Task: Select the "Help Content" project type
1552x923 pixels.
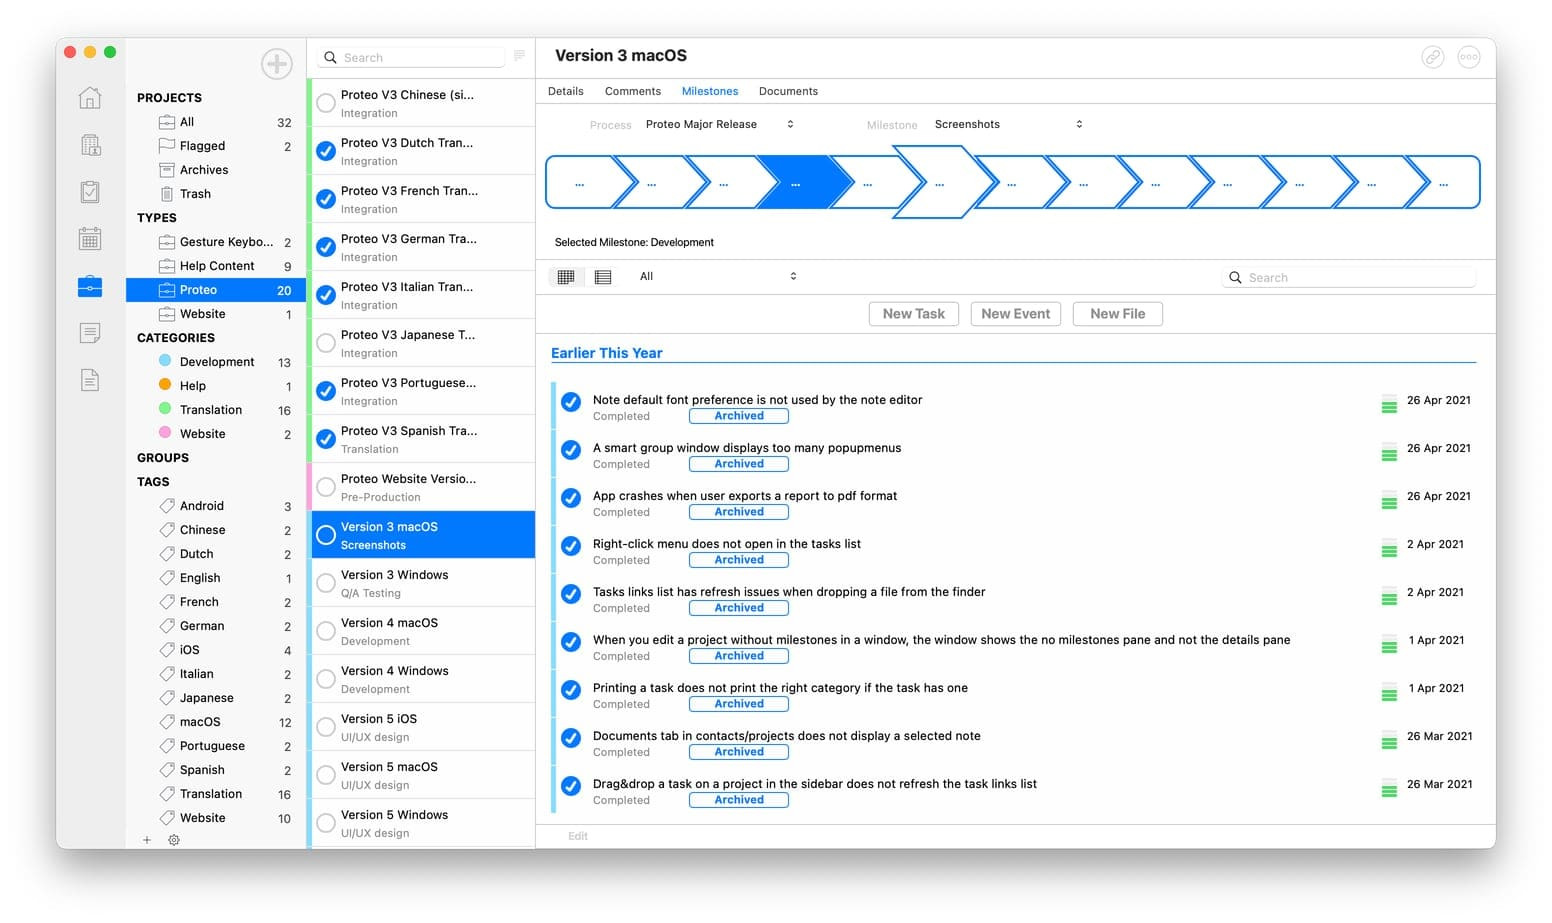Action: tap(216, 266)
